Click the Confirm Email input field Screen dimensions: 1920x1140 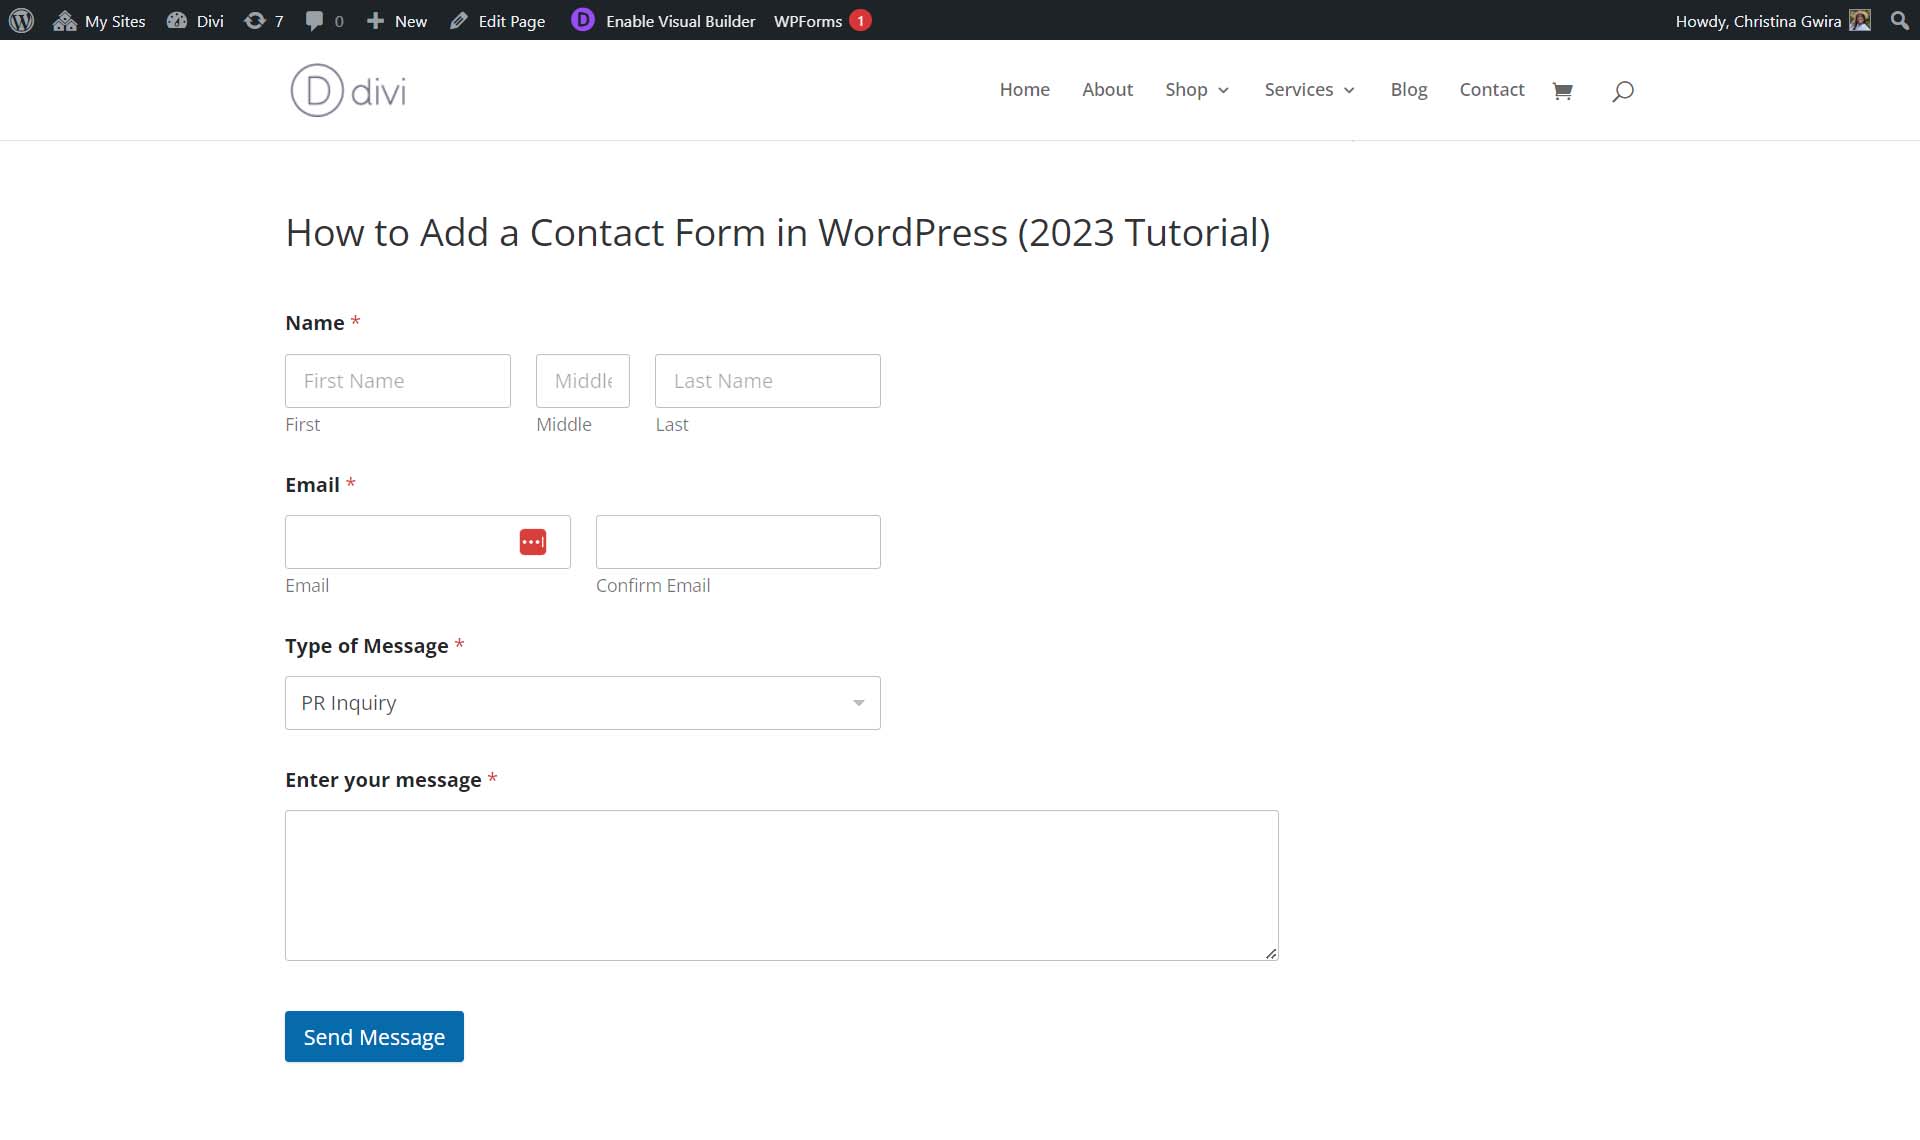[738, 542]
